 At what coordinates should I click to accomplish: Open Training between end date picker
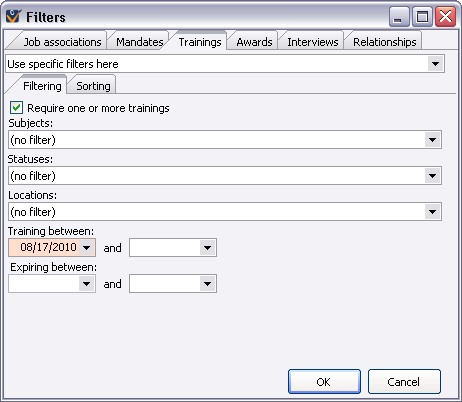tap(207, 248)
